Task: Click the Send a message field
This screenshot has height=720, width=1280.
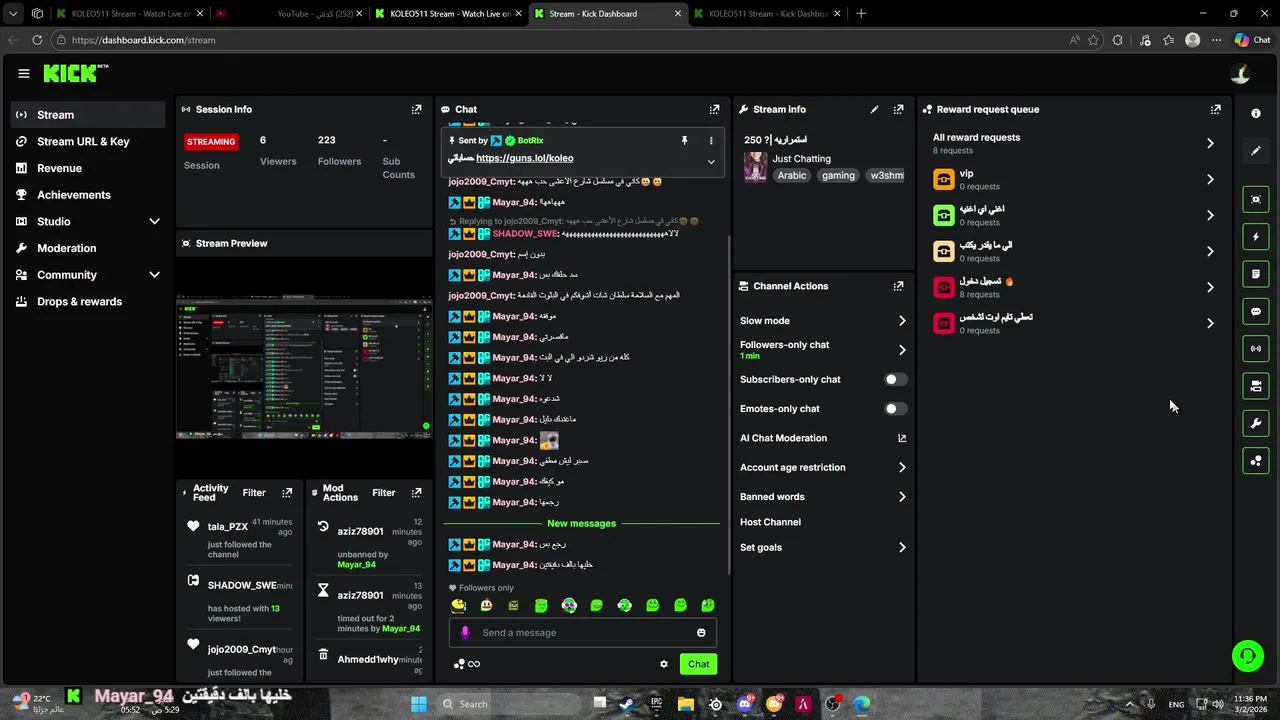Action: pyautogui.click(x=583, y=632)
